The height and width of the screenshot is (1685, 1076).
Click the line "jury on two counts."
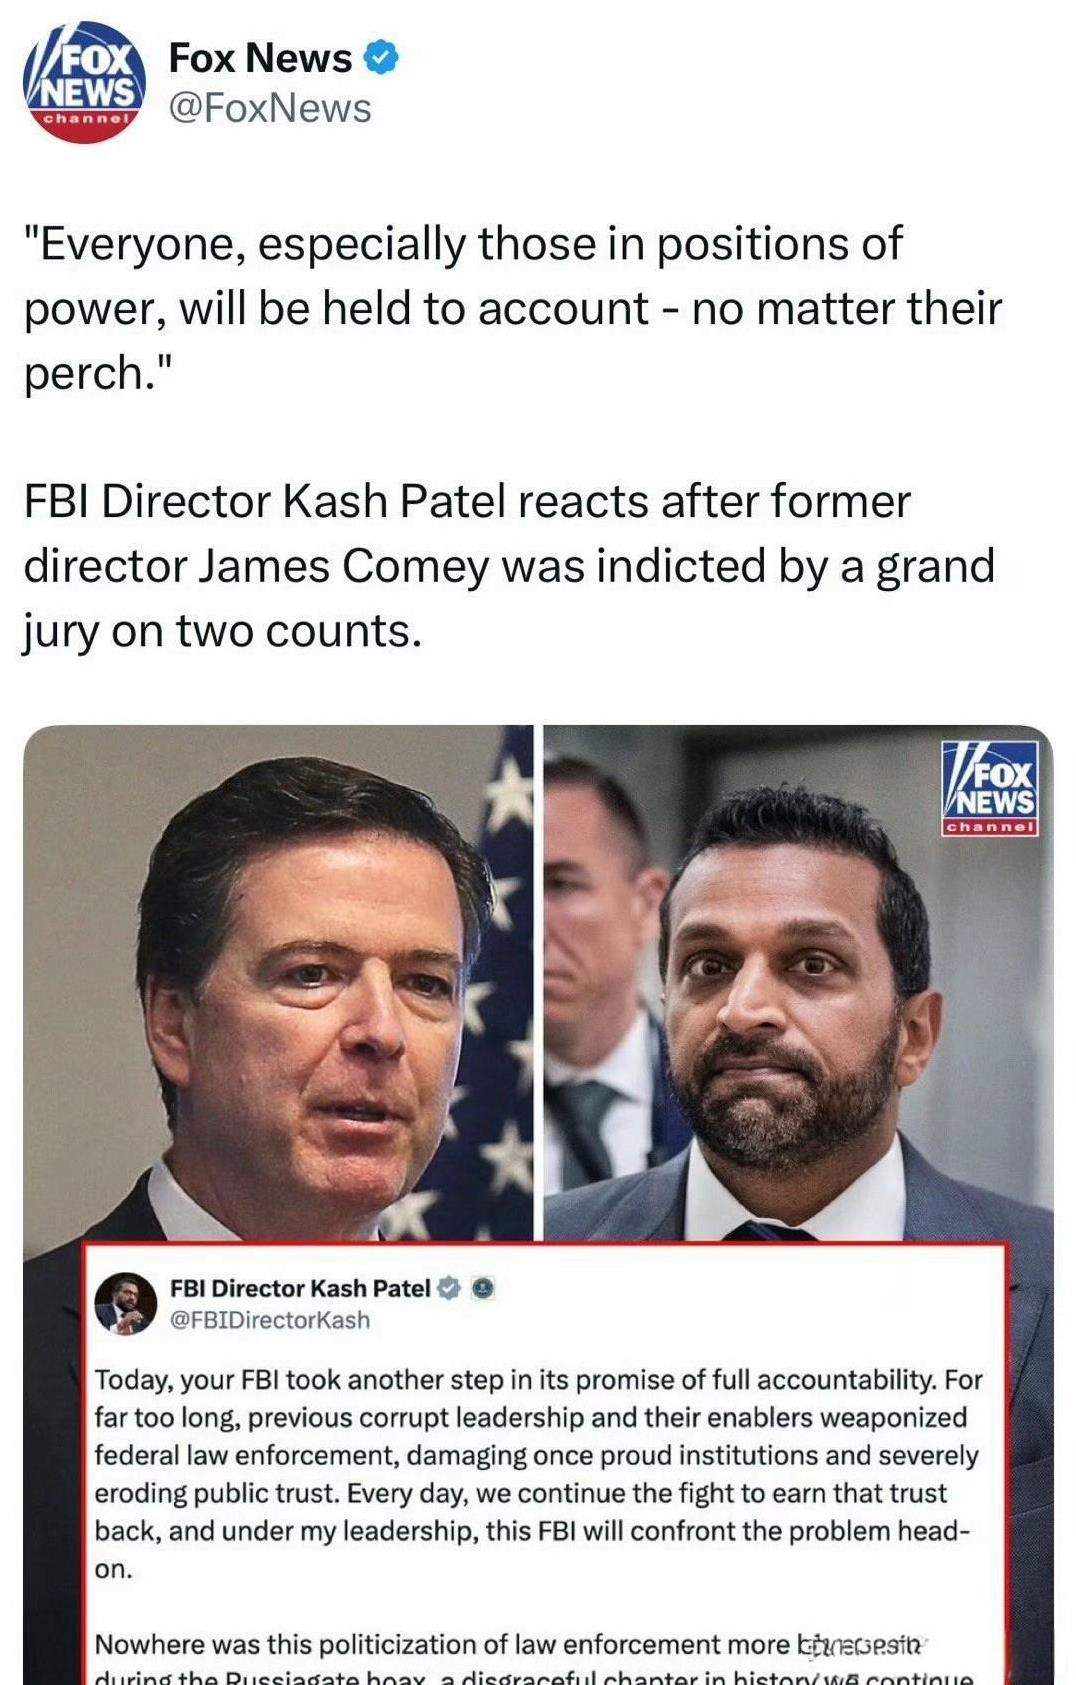[222, 631]
